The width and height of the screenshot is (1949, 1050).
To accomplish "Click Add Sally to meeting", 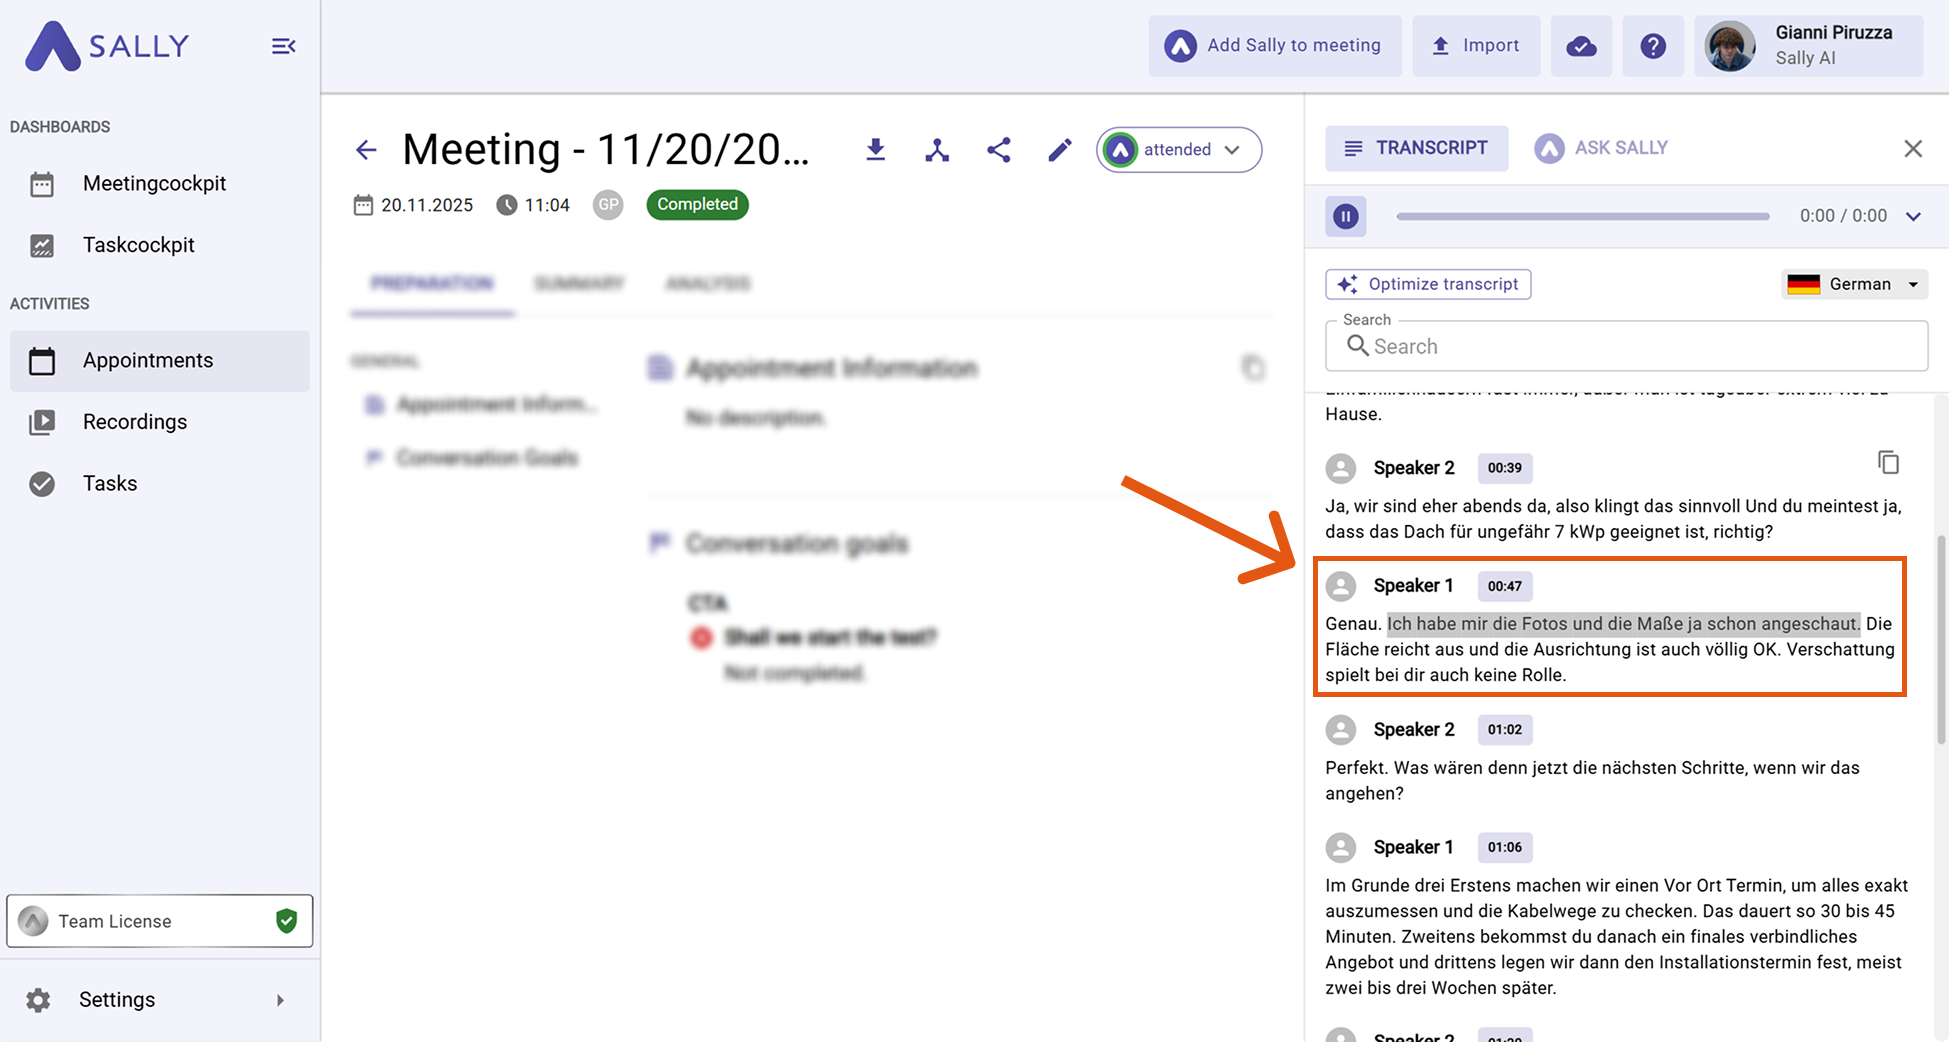I will click(x=1275, y=46).
